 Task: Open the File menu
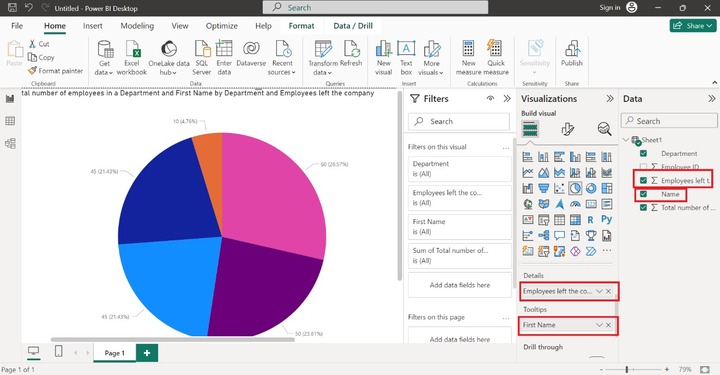pos(17,26)
